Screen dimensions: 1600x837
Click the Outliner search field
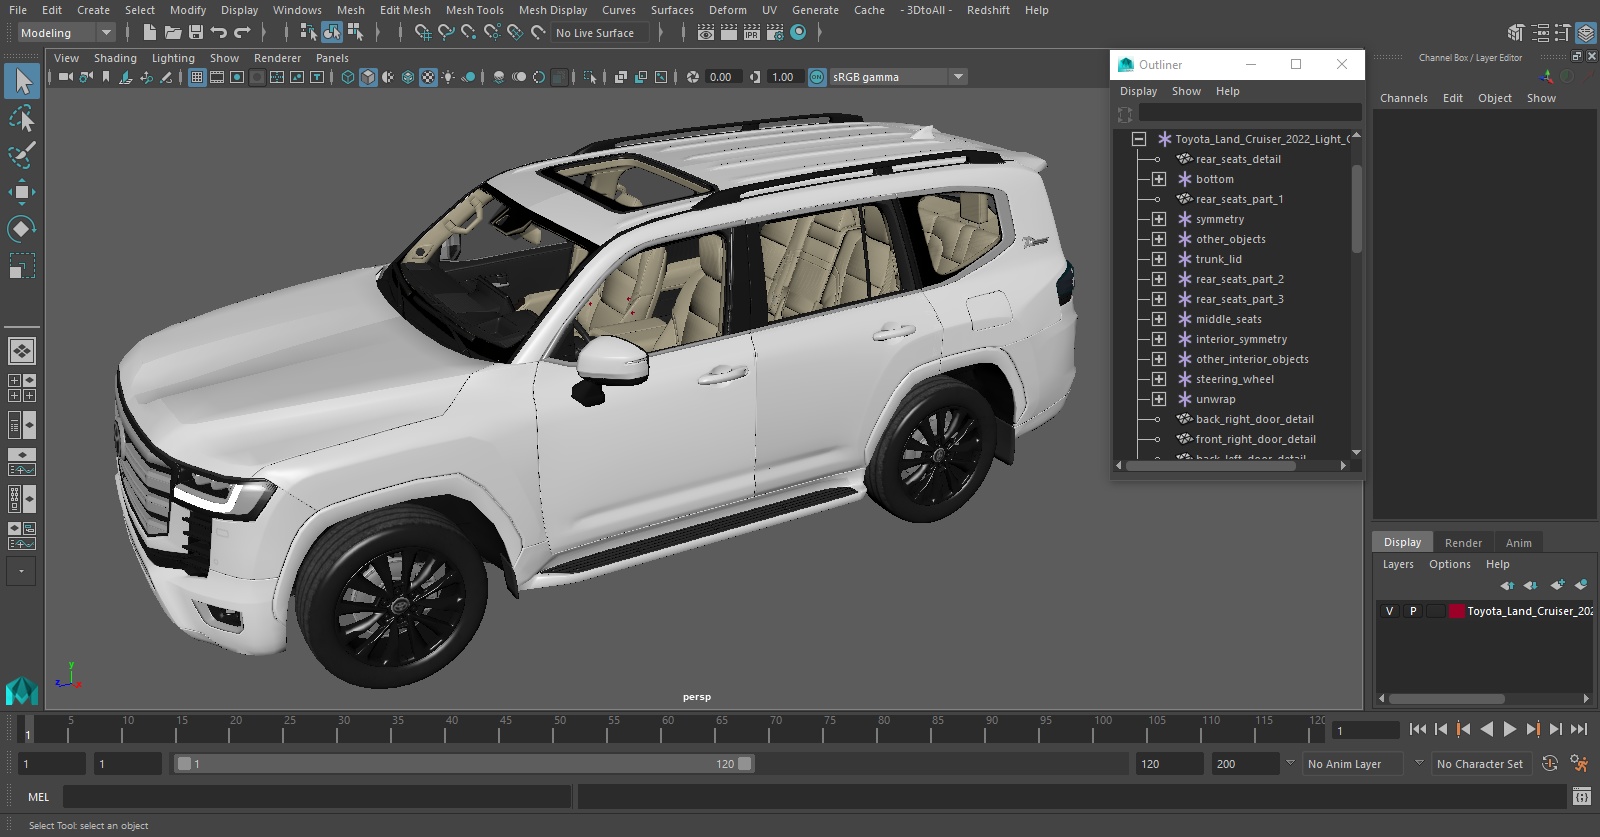tap(1250, 113)
